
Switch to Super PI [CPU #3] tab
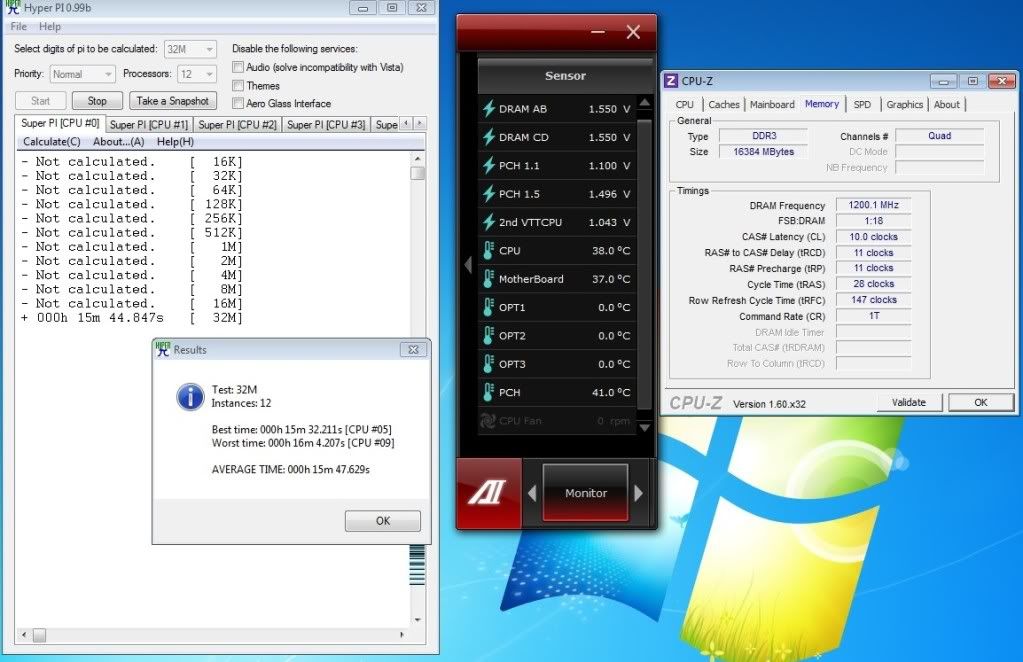(326, 125)
